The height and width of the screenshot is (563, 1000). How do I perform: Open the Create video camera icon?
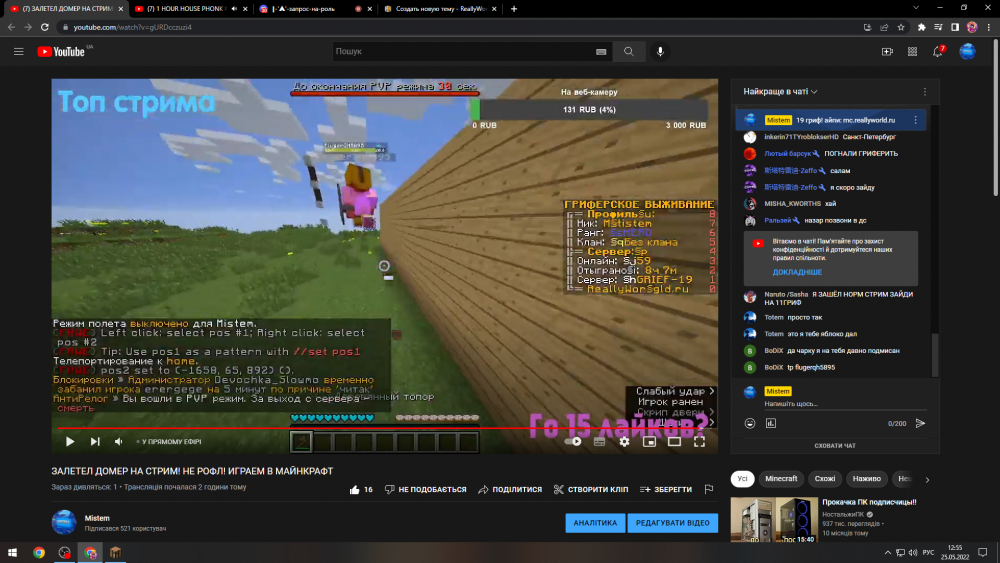pyautogui.click(x=887, y=52)
